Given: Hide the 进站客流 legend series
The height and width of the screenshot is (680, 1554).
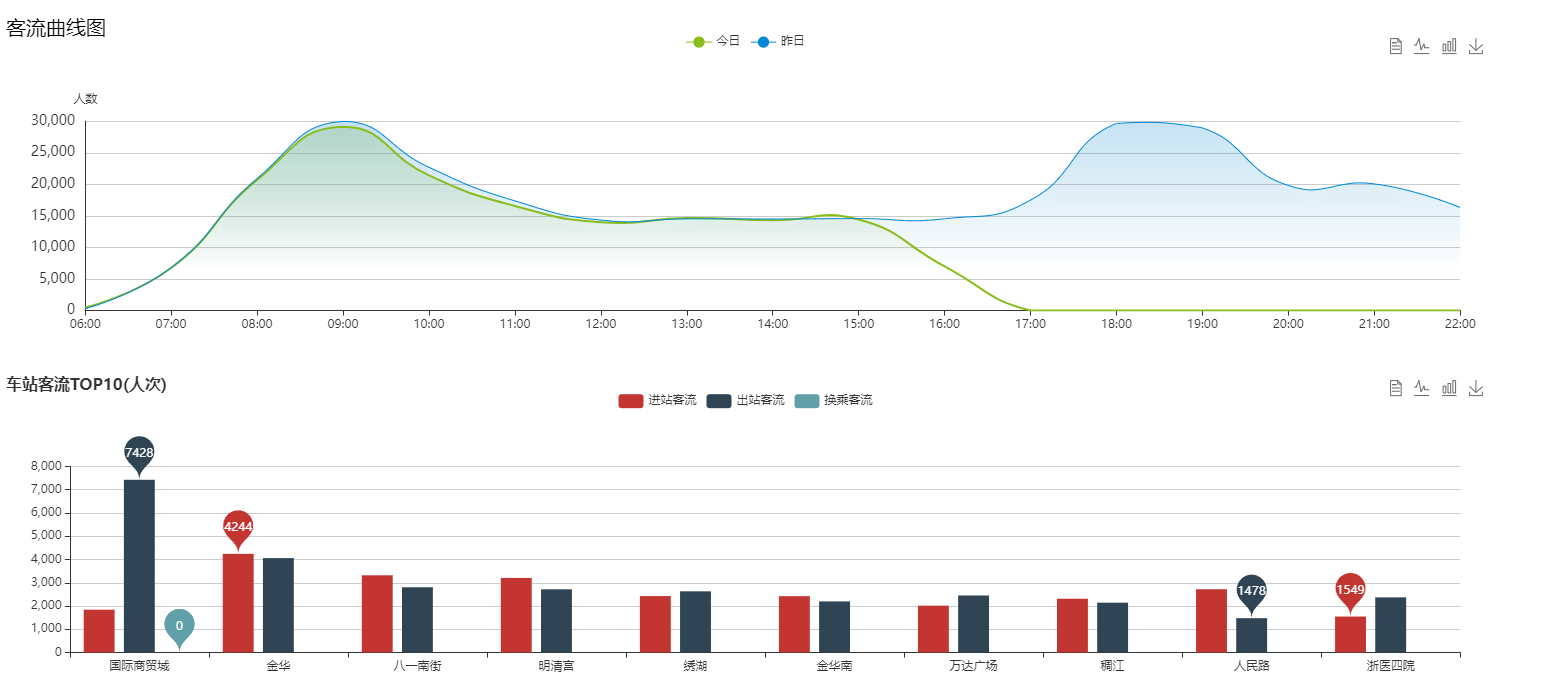Looking at the screenshot, I should click(x=657, y=400).
